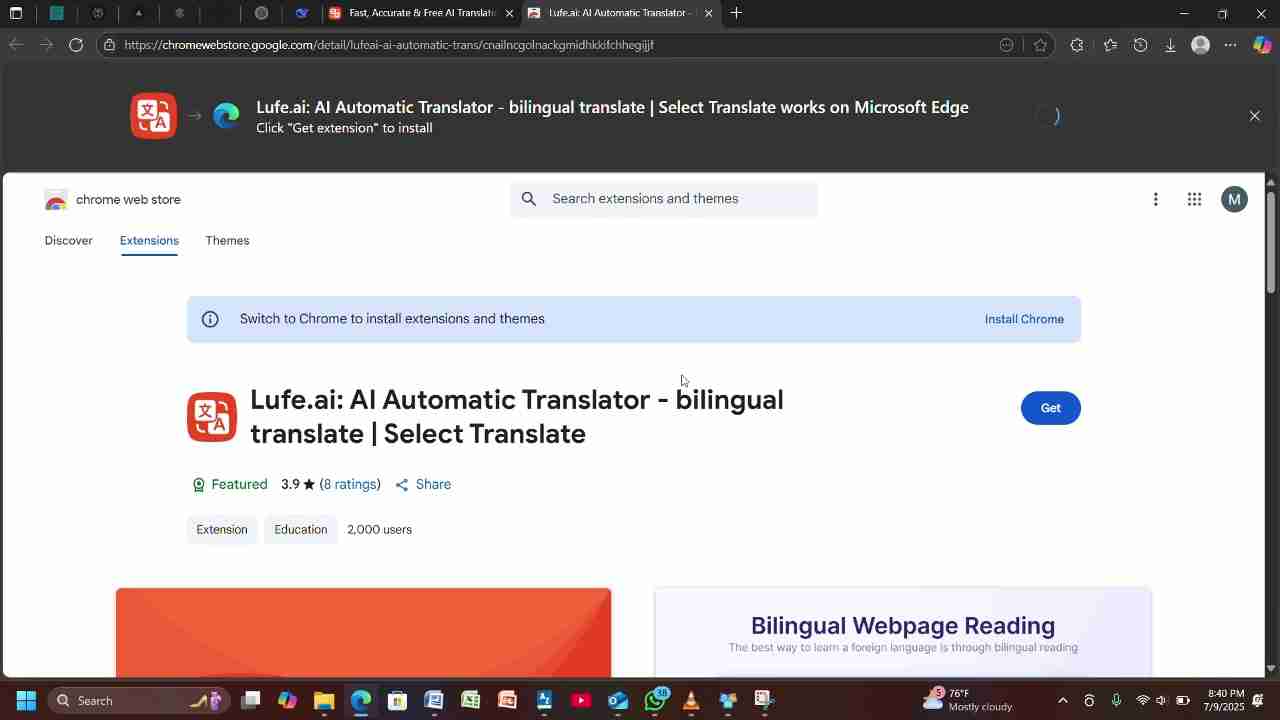Viewport: 1280px width, 720px height.
Task: Click the Lufe.ai extension icon beside the title
Action: (x=211, y=417)
